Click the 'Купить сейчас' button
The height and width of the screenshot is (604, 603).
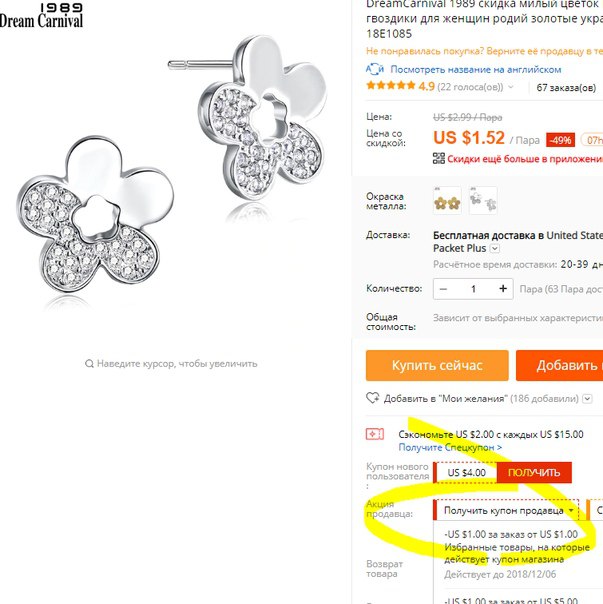(x=437, y=365)
